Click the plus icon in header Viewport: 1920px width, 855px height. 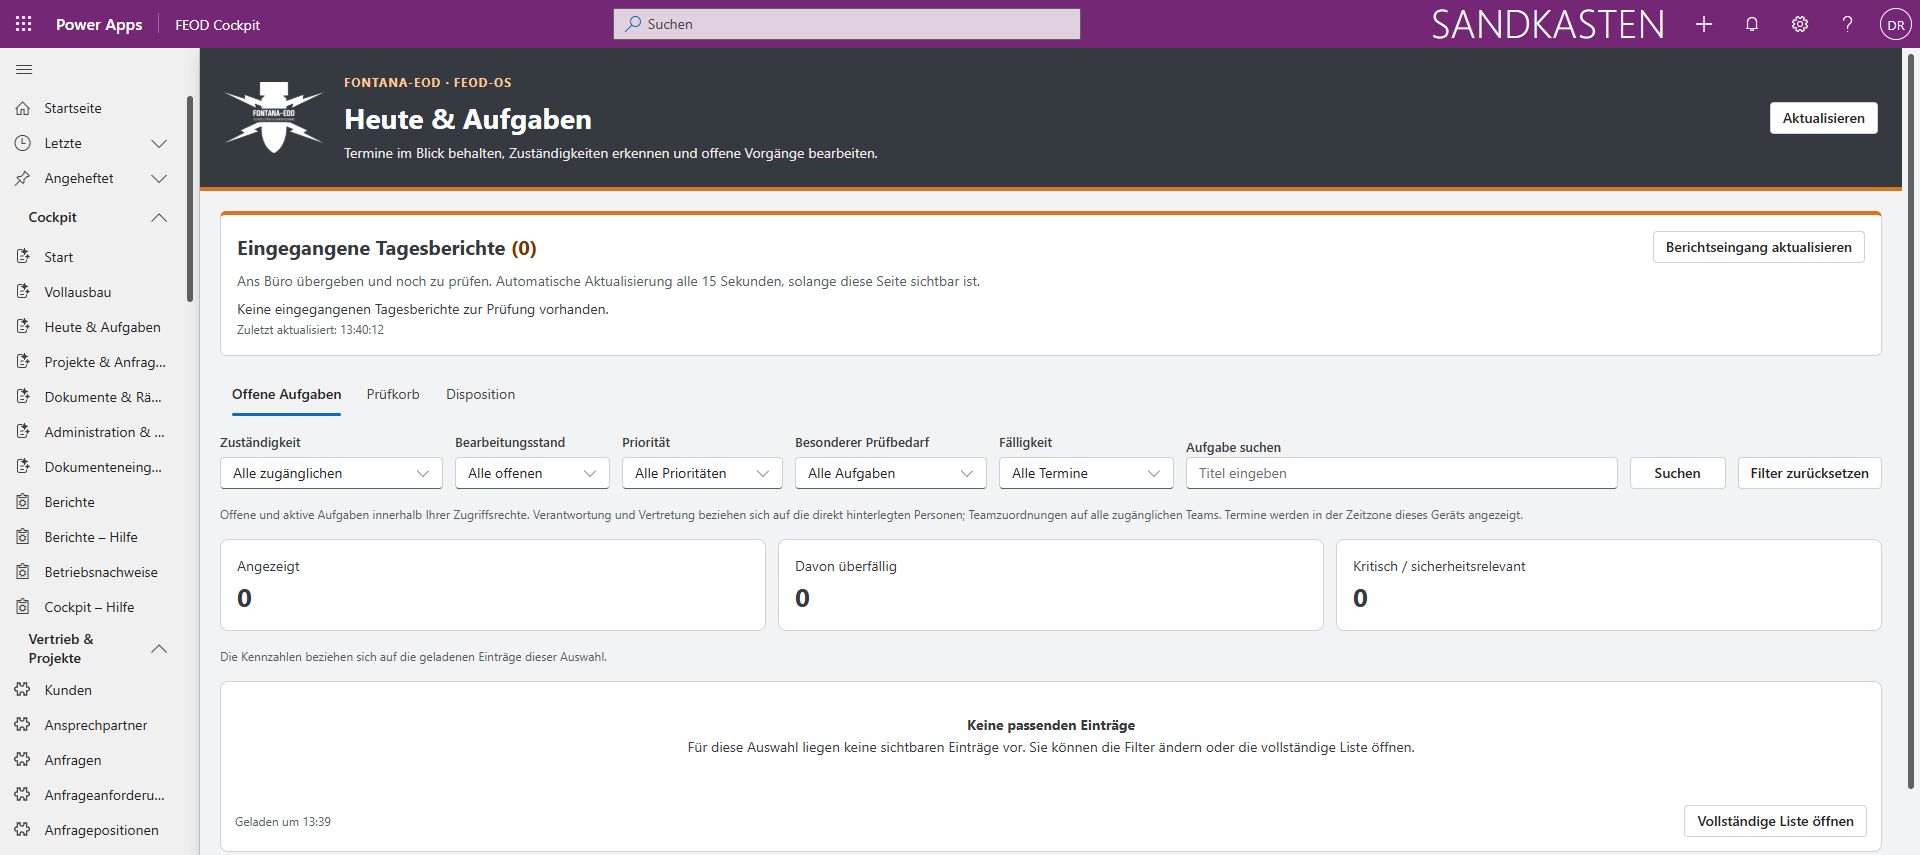pyautogui.click(x=1704, y=24)
